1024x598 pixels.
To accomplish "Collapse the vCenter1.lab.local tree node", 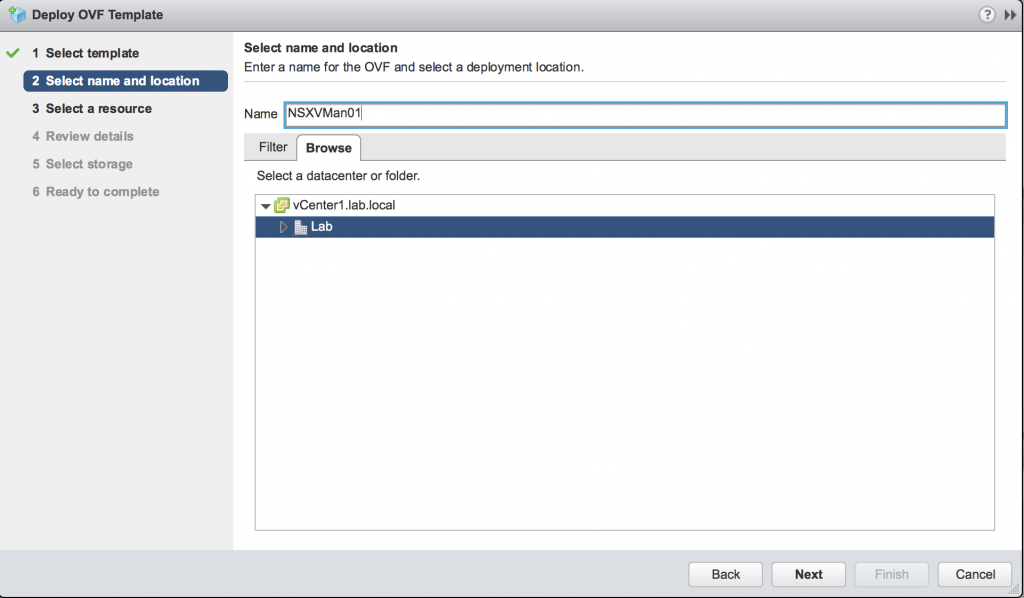I will point(265,206).
